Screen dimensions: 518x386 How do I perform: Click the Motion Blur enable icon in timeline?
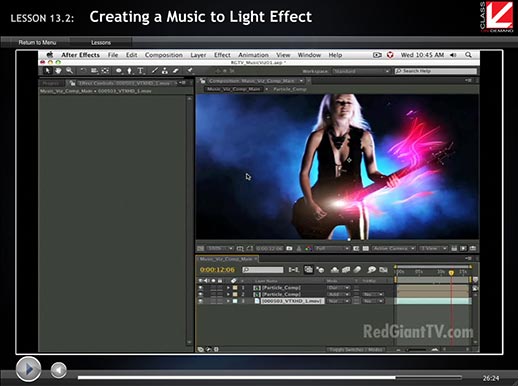pos(357,269)
